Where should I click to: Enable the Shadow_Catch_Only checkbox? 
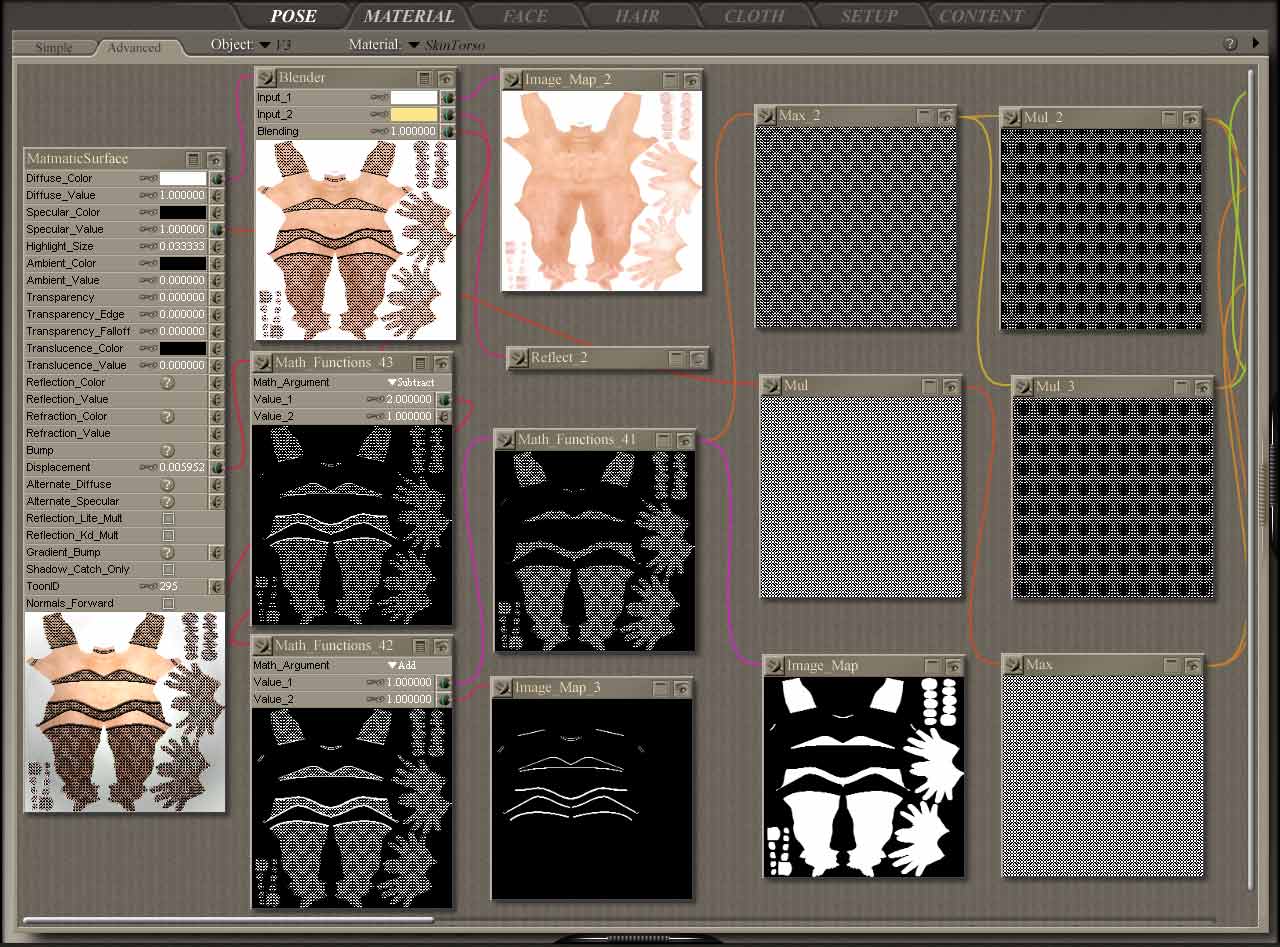pos(168,570)
